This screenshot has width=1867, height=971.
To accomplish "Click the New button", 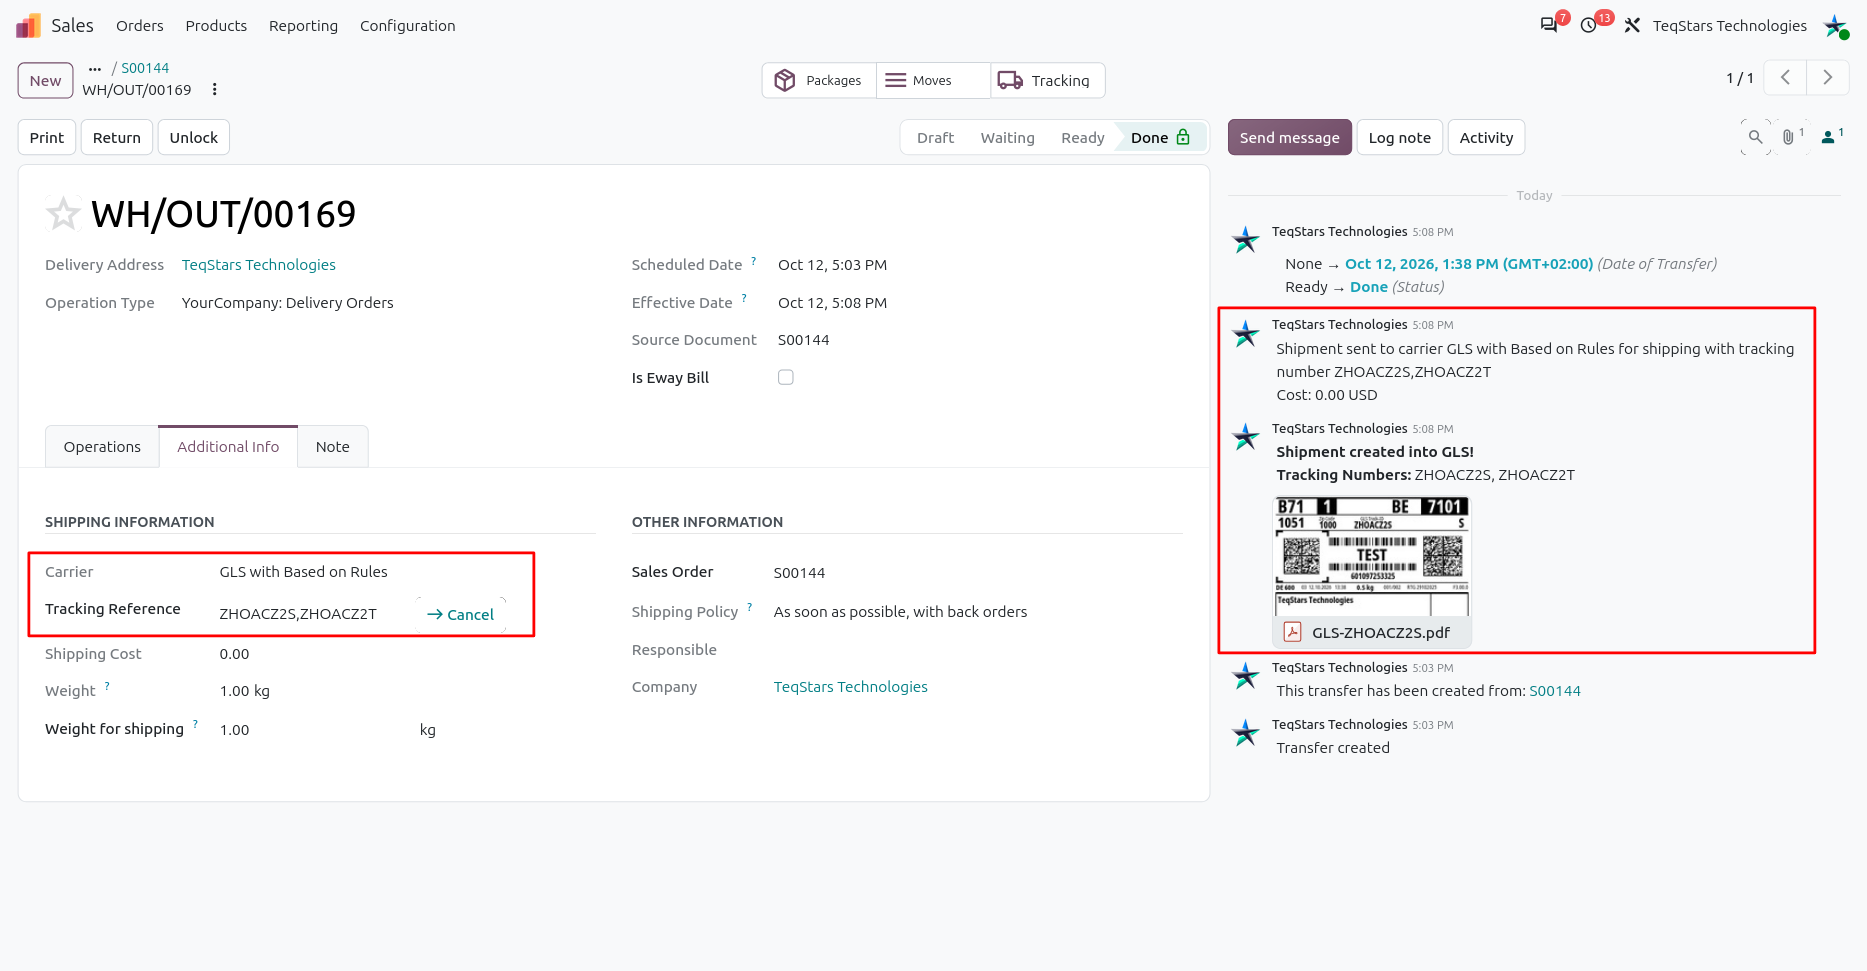I will tap(45, 81).
